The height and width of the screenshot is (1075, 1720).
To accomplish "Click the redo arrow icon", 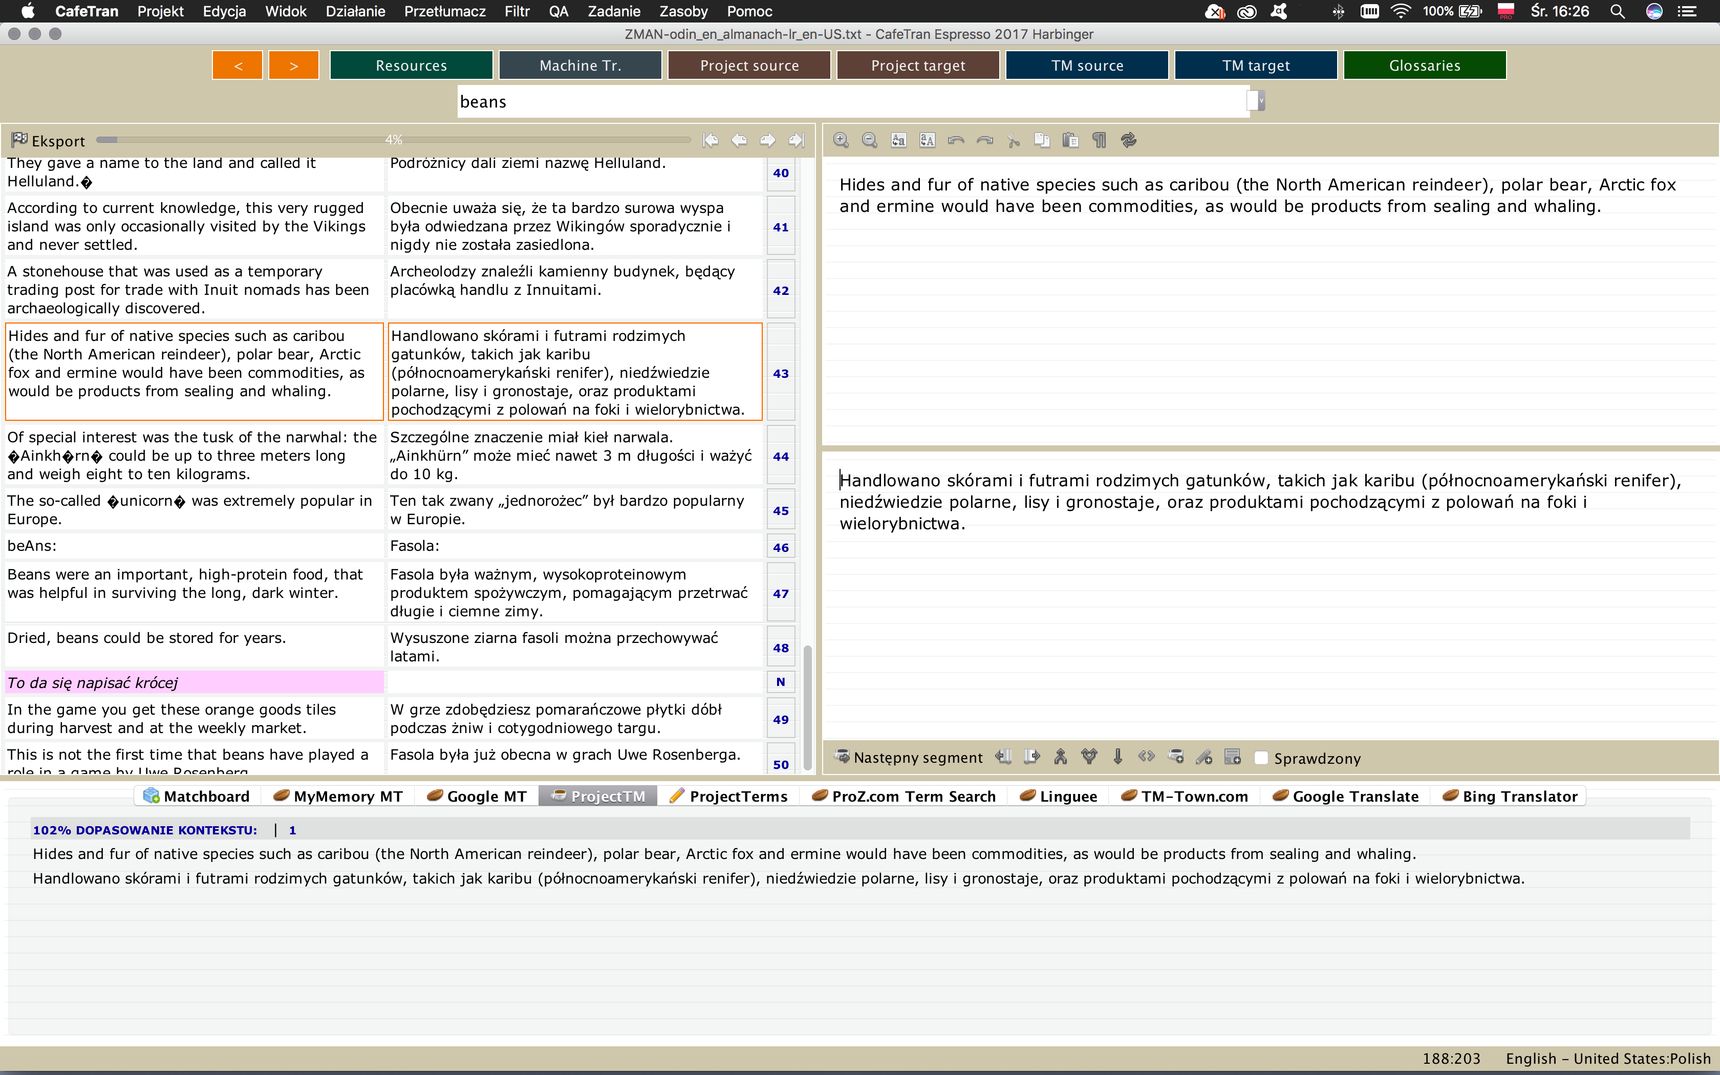I will coord(985,140).
